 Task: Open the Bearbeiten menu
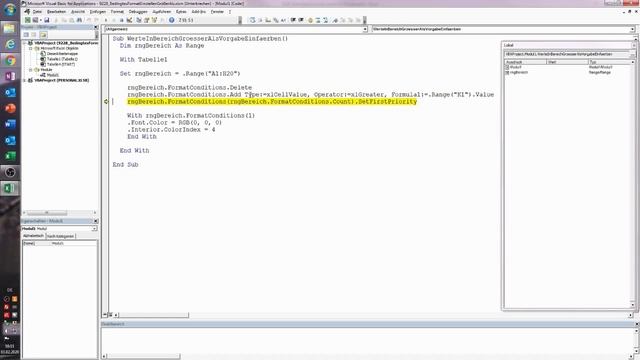(x=56, y=12)
